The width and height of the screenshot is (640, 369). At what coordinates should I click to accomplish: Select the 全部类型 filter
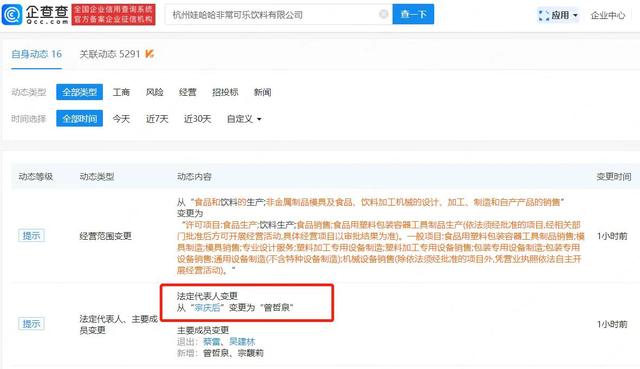79,92
